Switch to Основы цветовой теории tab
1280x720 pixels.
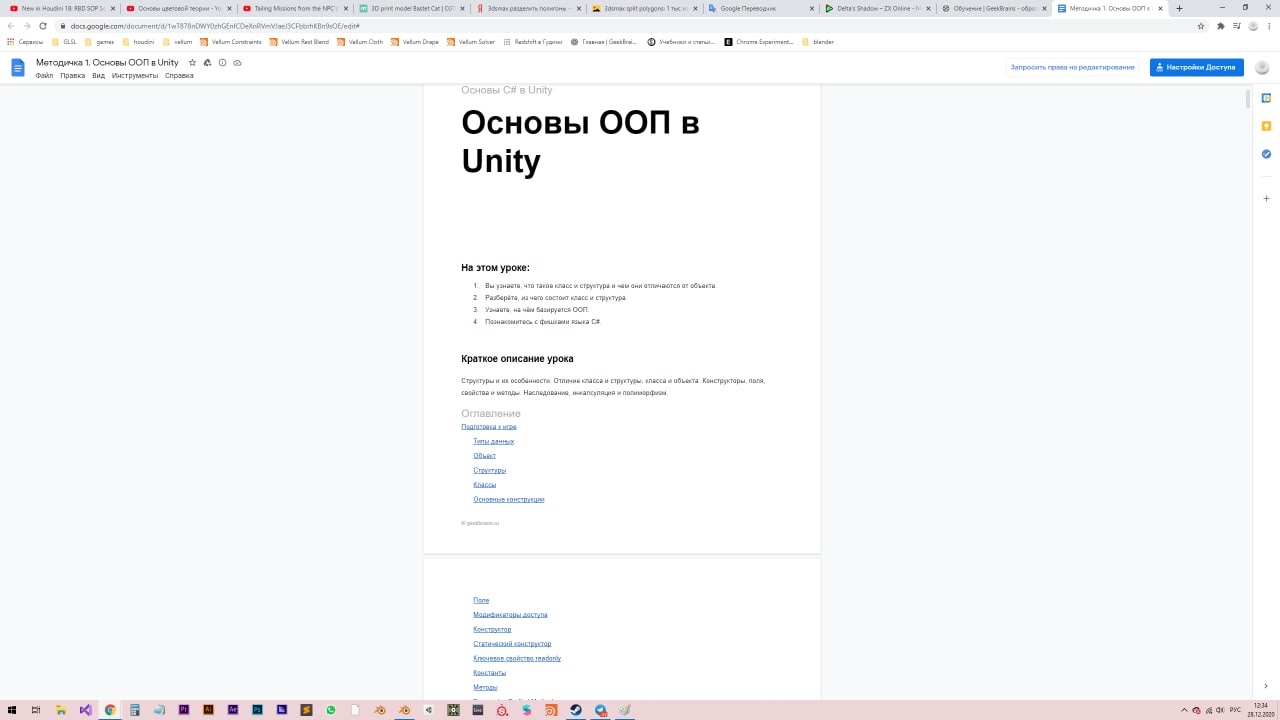(x=178, y=8)
